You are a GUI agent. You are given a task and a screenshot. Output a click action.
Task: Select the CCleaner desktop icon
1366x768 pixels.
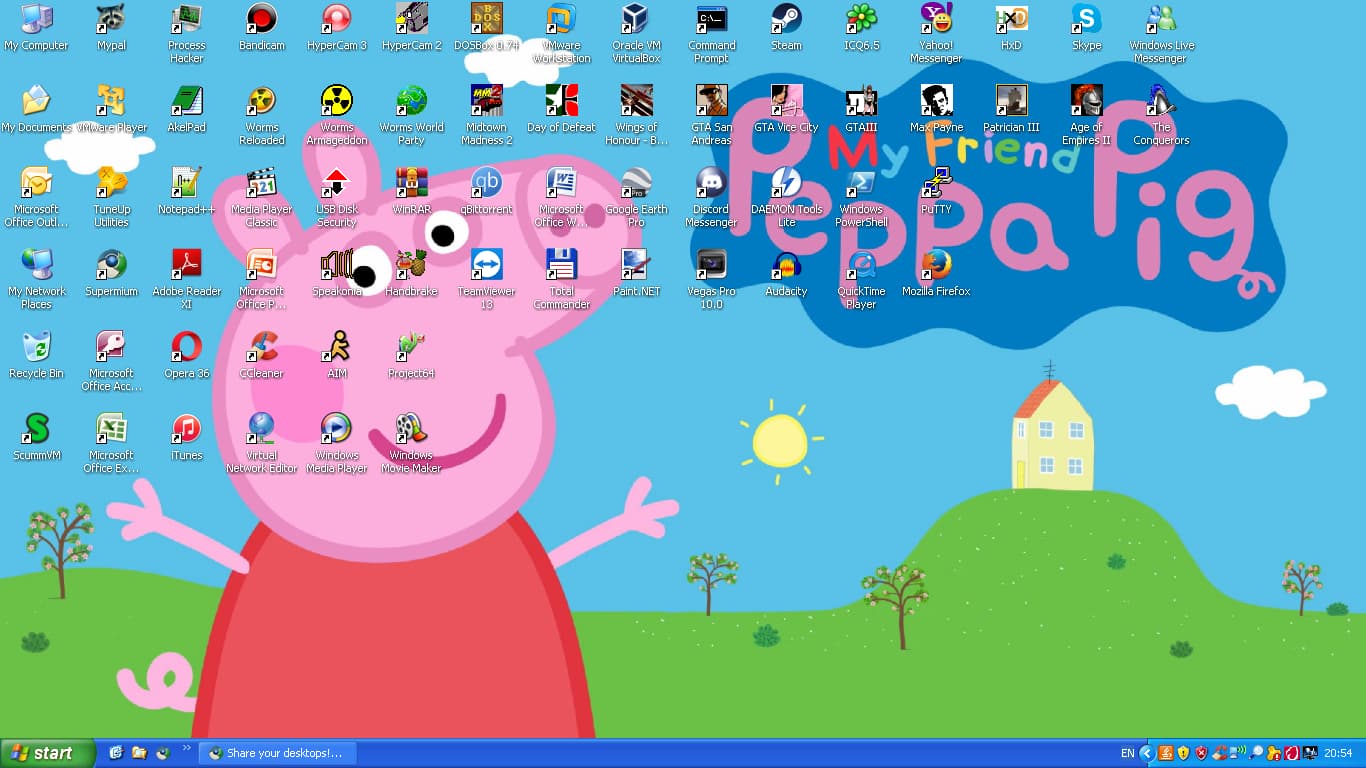click(261, 347)
